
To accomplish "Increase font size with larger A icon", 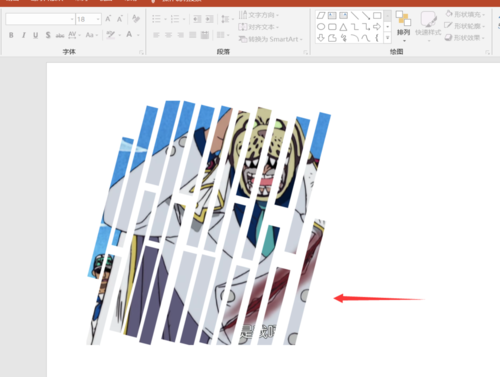I will point(108,19).
